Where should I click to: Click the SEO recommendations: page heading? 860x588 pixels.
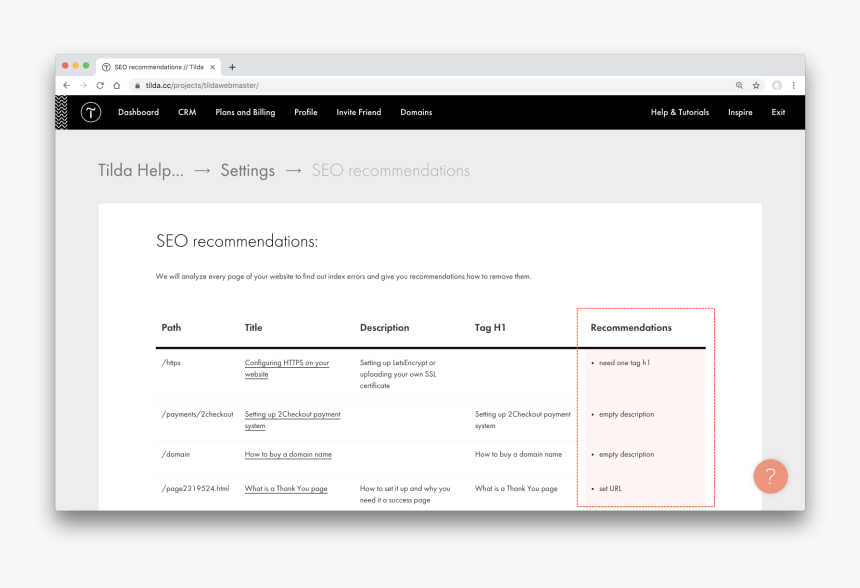click(x=237, y=241)
